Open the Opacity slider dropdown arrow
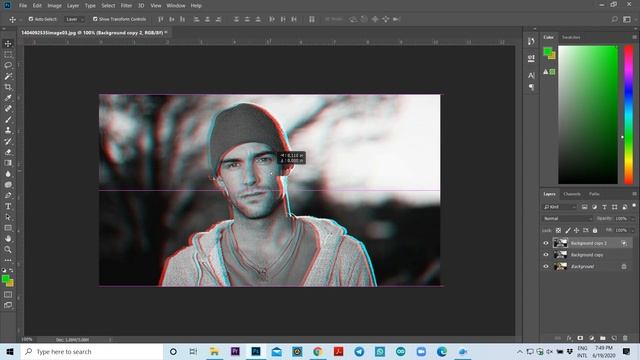Screen dimensions: 640x360 pos(632,219)
